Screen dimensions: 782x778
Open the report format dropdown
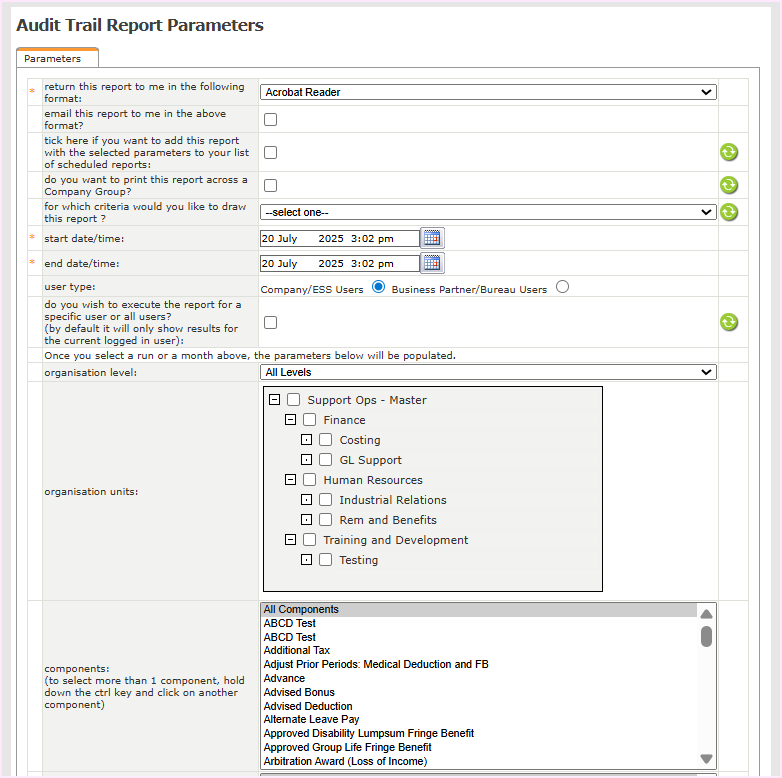[488, 92]
